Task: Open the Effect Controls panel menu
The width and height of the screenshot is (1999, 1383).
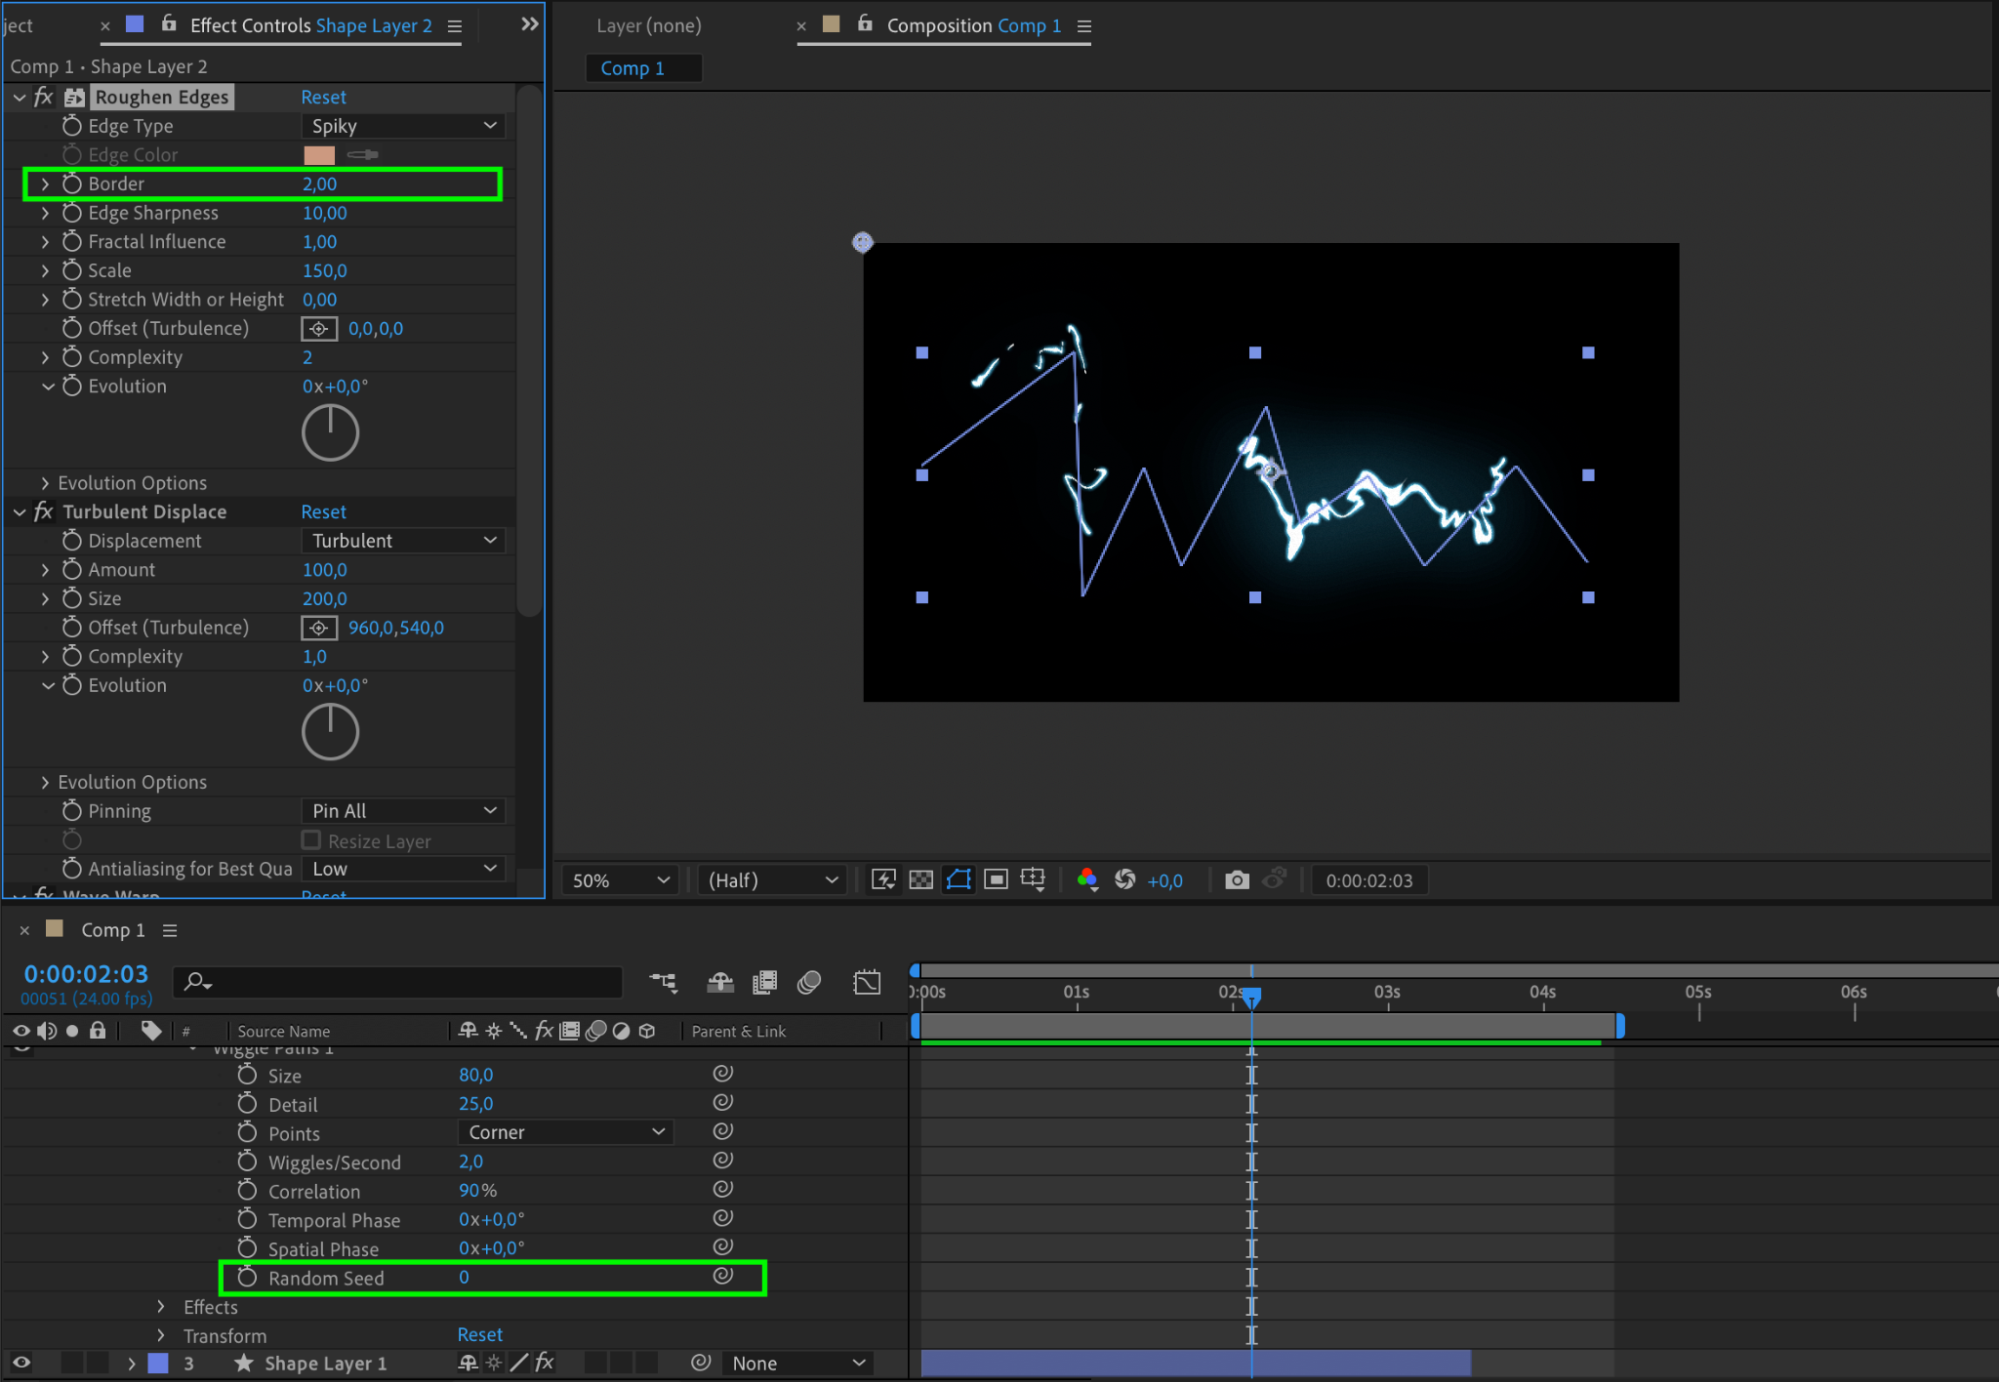Action: pos(455,26)
